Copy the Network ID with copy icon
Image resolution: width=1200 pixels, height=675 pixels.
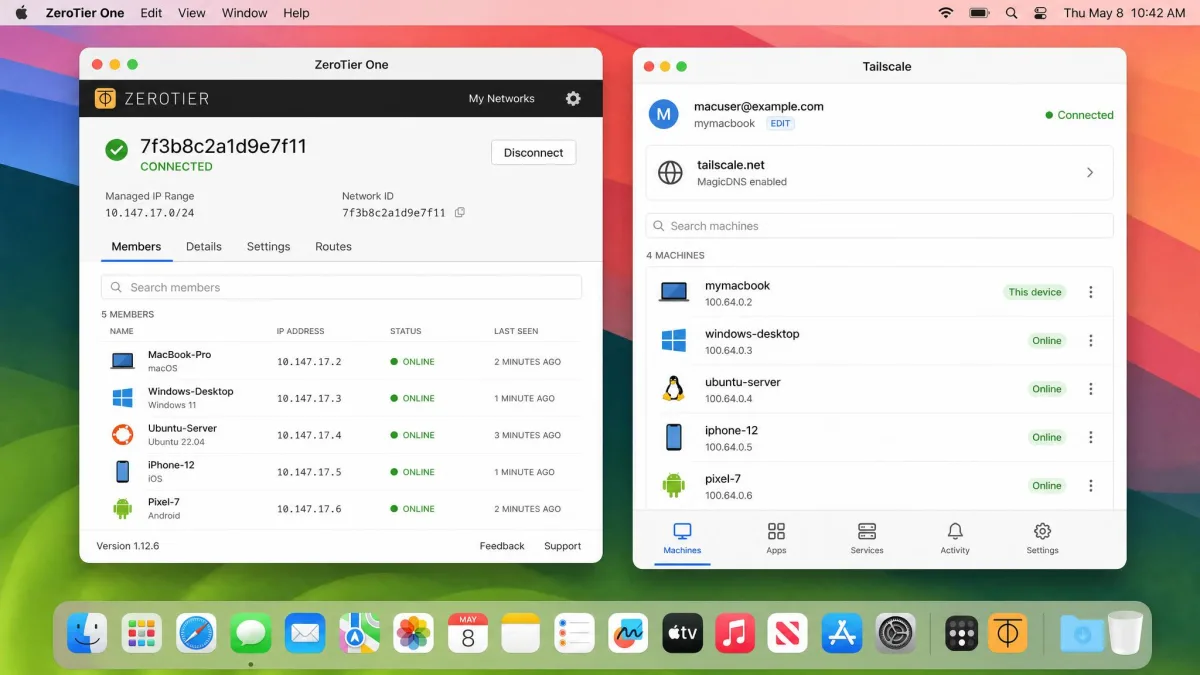click(x=460, y=212)
